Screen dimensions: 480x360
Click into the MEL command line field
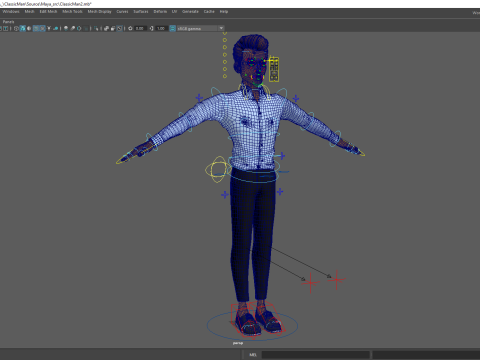pos(316,355)
